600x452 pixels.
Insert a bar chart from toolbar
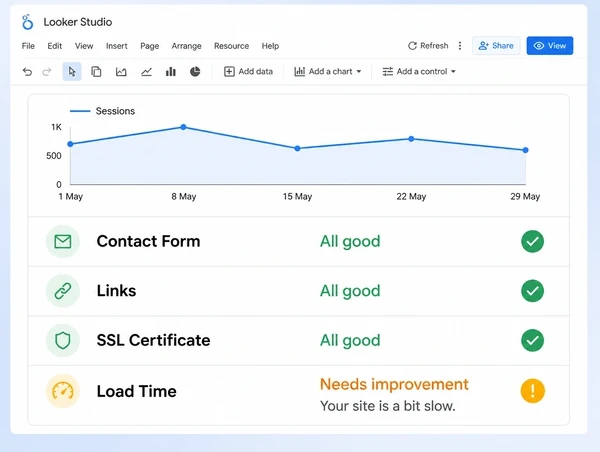point(171,72)
